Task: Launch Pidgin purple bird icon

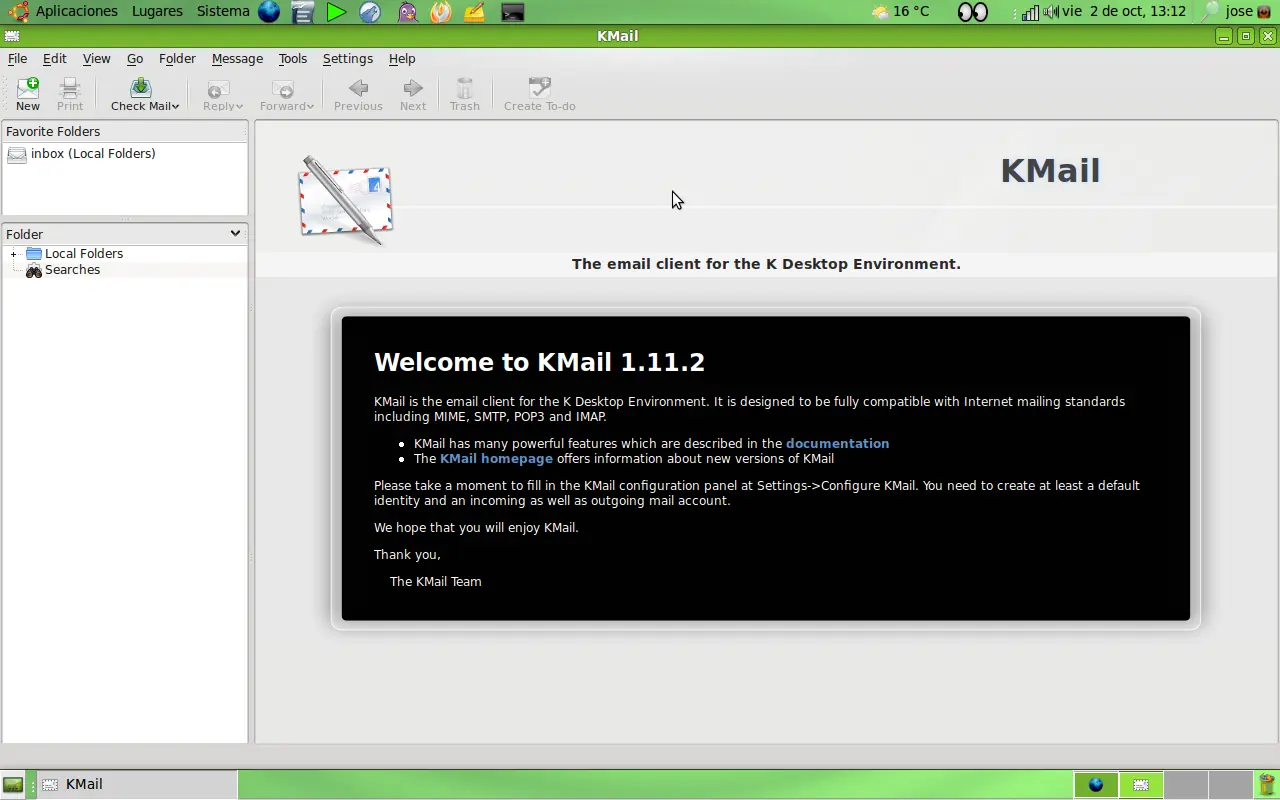Action: pyautogui.click(x=406, y=12)
